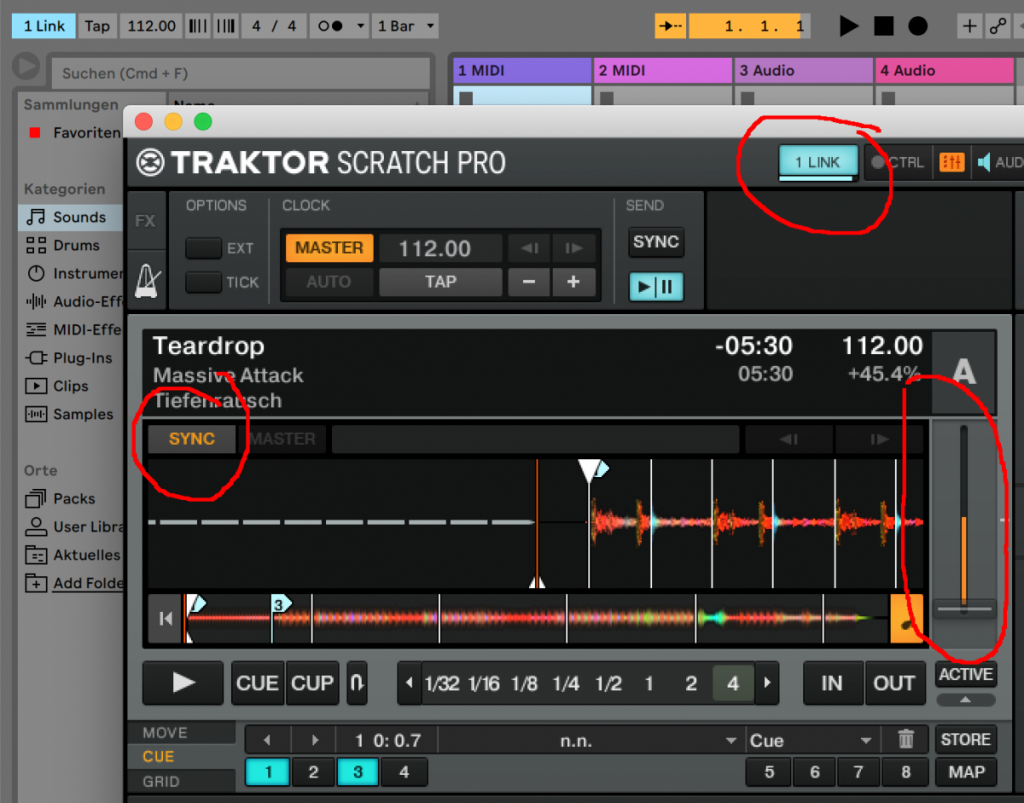Skip to track start in deck A
The height and width of the screenshot is (803, 1024).
pyautogui.click(x=165, y=618)
